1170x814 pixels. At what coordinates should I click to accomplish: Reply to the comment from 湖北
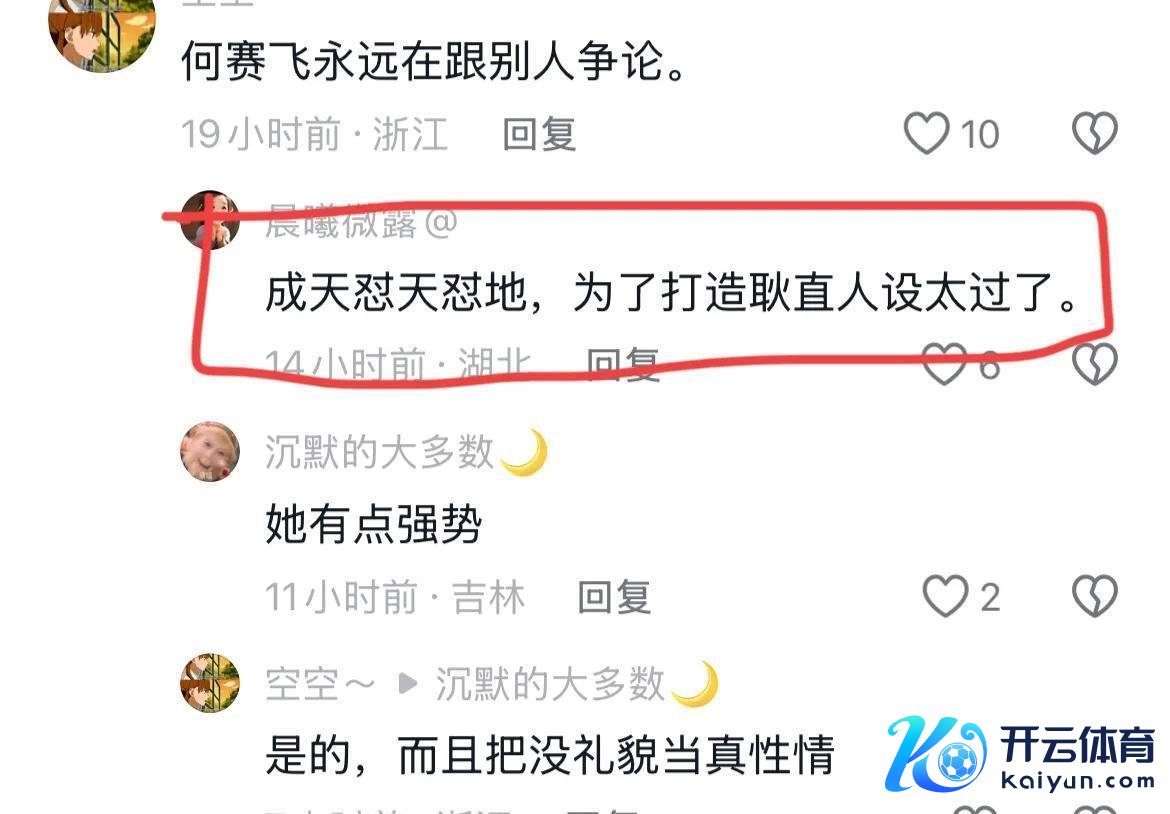tap(623, 366)
